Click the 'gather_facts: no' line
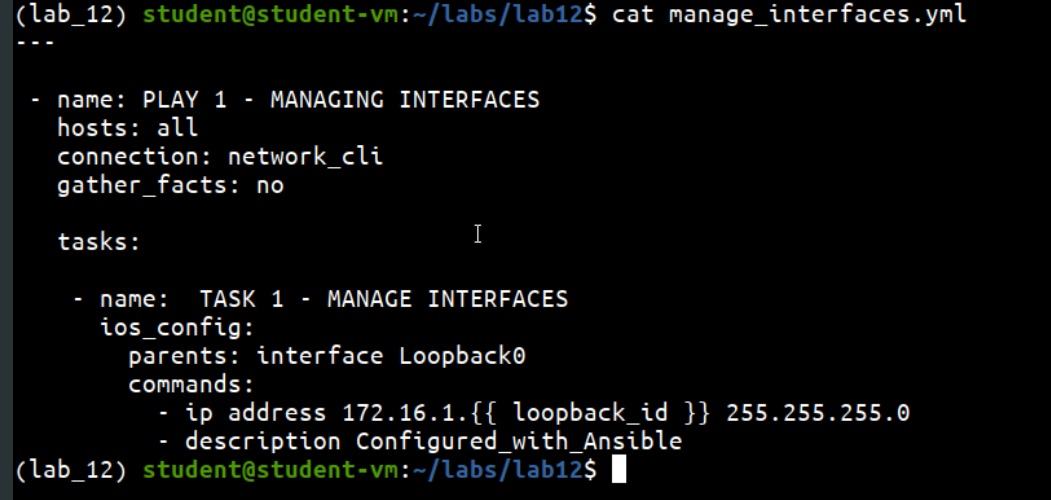1051x500 pixels. [x=170, y=185]
